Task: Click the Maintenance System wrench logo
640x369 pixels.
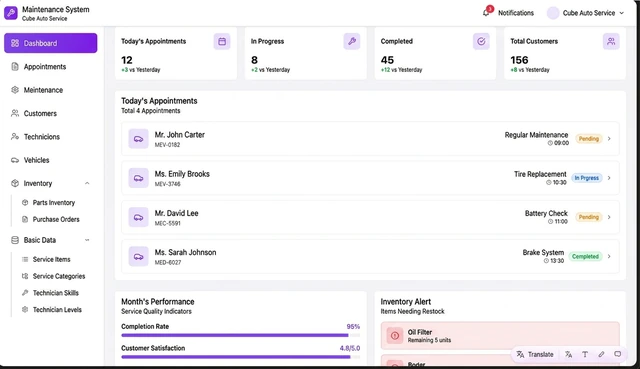Action: pos(11,13)
